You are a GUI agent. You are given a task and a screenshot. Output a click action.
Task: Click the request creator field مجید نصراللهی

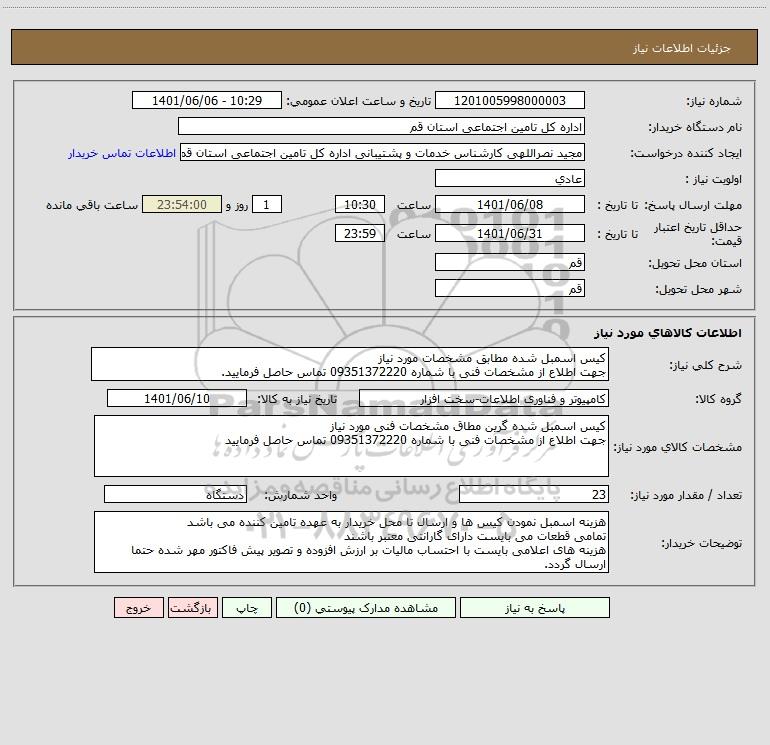click(383, 153)
